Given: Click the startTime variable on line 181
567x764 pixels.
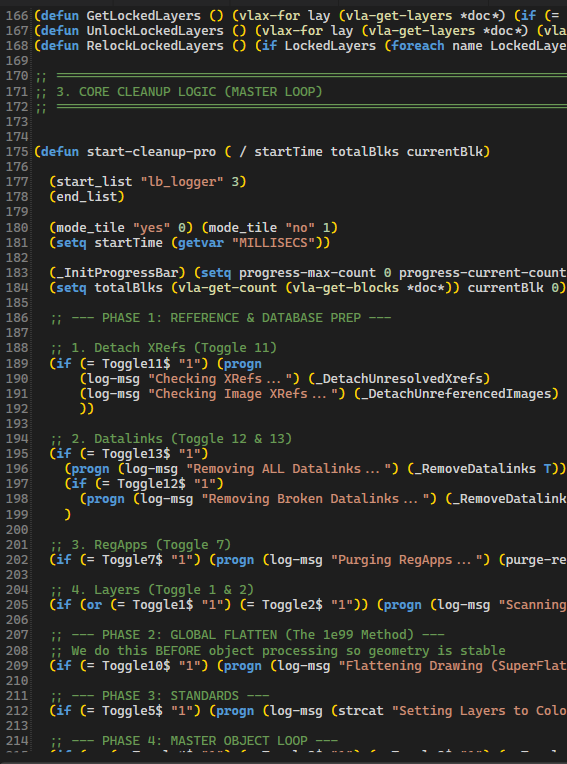Looking at the screenshot, I should click(128, 242).
